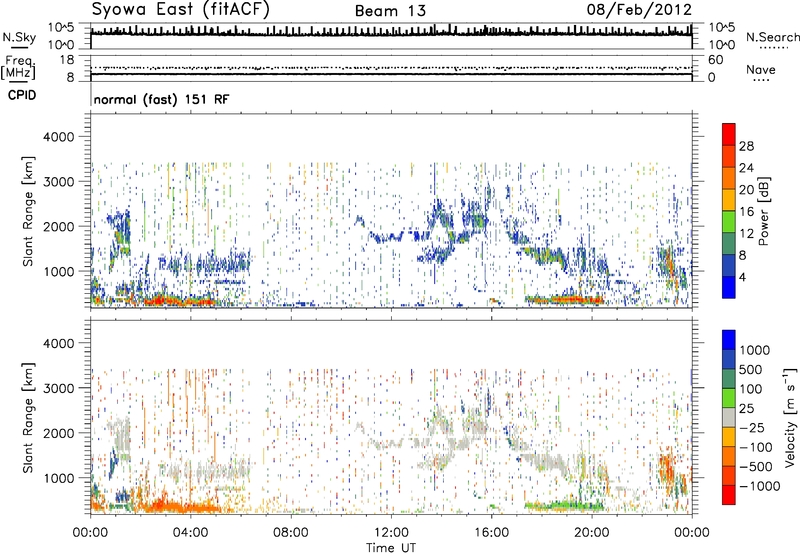The height and width of the screenshot is (554, 800).
Task: Click the blue top segment of velocity colorbar
Action: click(x=729, y=340)
